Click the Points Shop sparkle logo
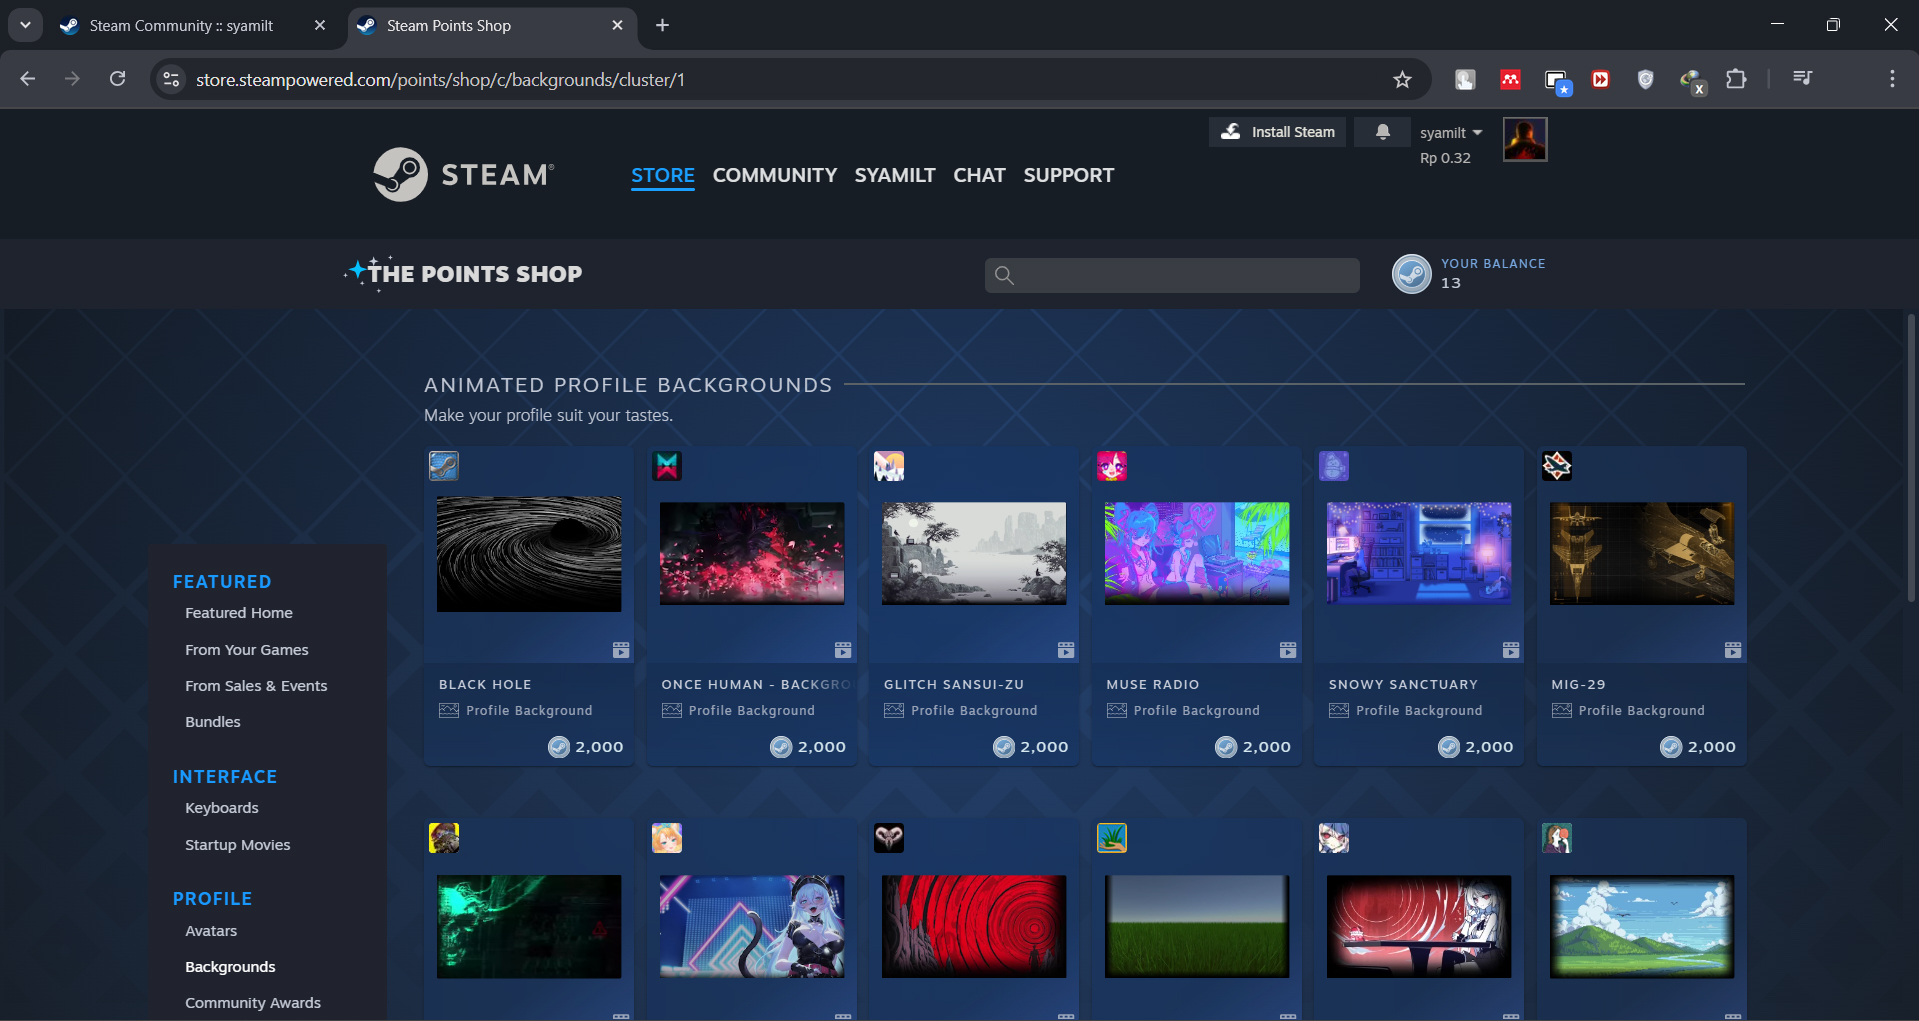This screenshot has height=1021, width=1919. tap(463, 273)
